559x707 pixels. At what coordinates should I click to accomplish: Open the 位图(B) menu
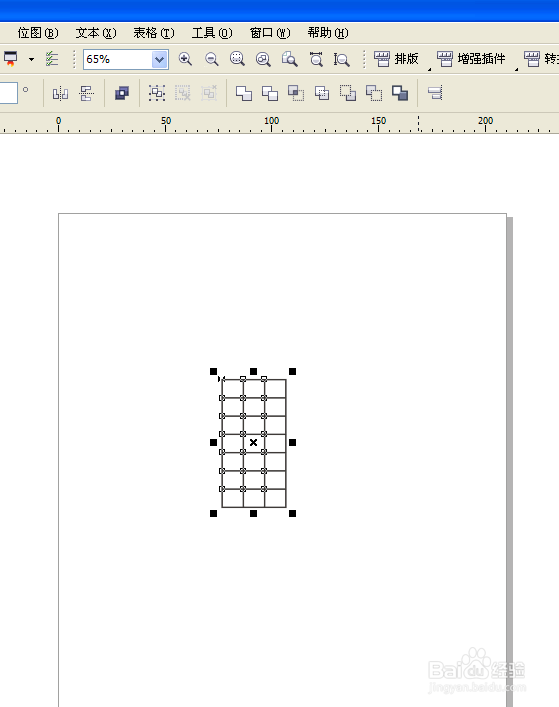pos(38,33)
